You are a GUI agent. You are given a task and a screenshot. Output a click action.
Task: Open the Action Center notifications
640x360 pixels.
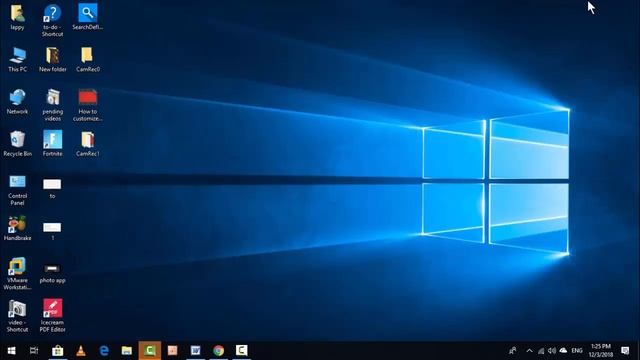[x=625, y=351]
